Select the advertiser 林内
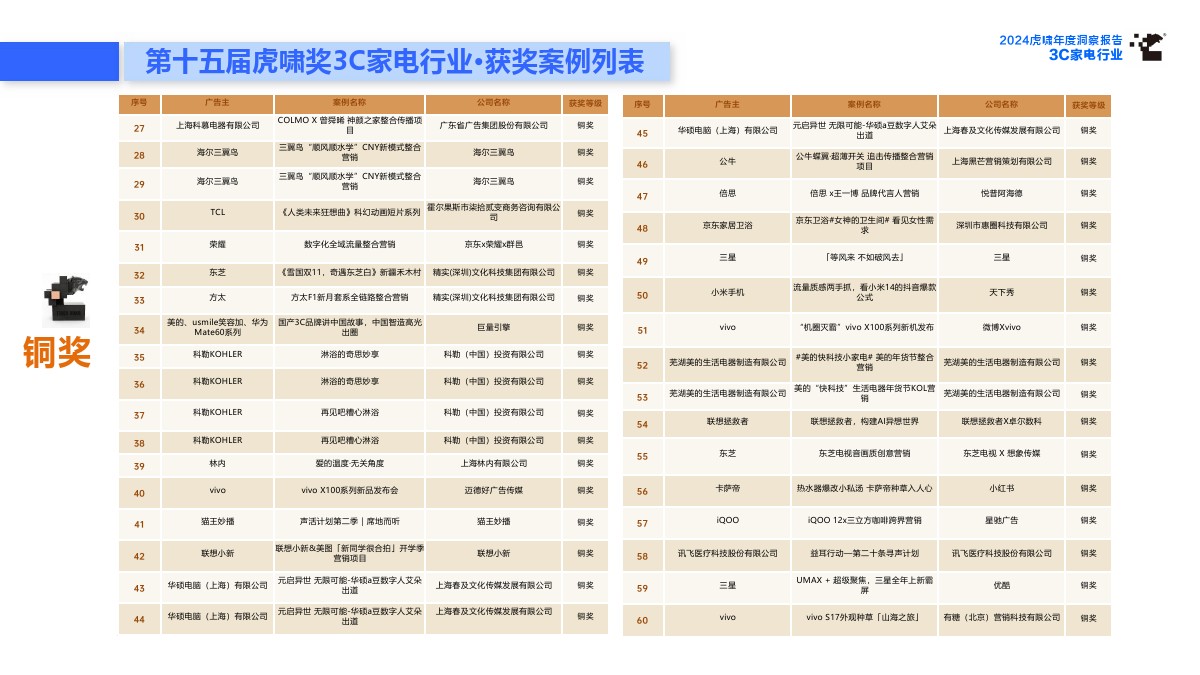The height and width of the screenshot is (675, 1200). [217, 464]
